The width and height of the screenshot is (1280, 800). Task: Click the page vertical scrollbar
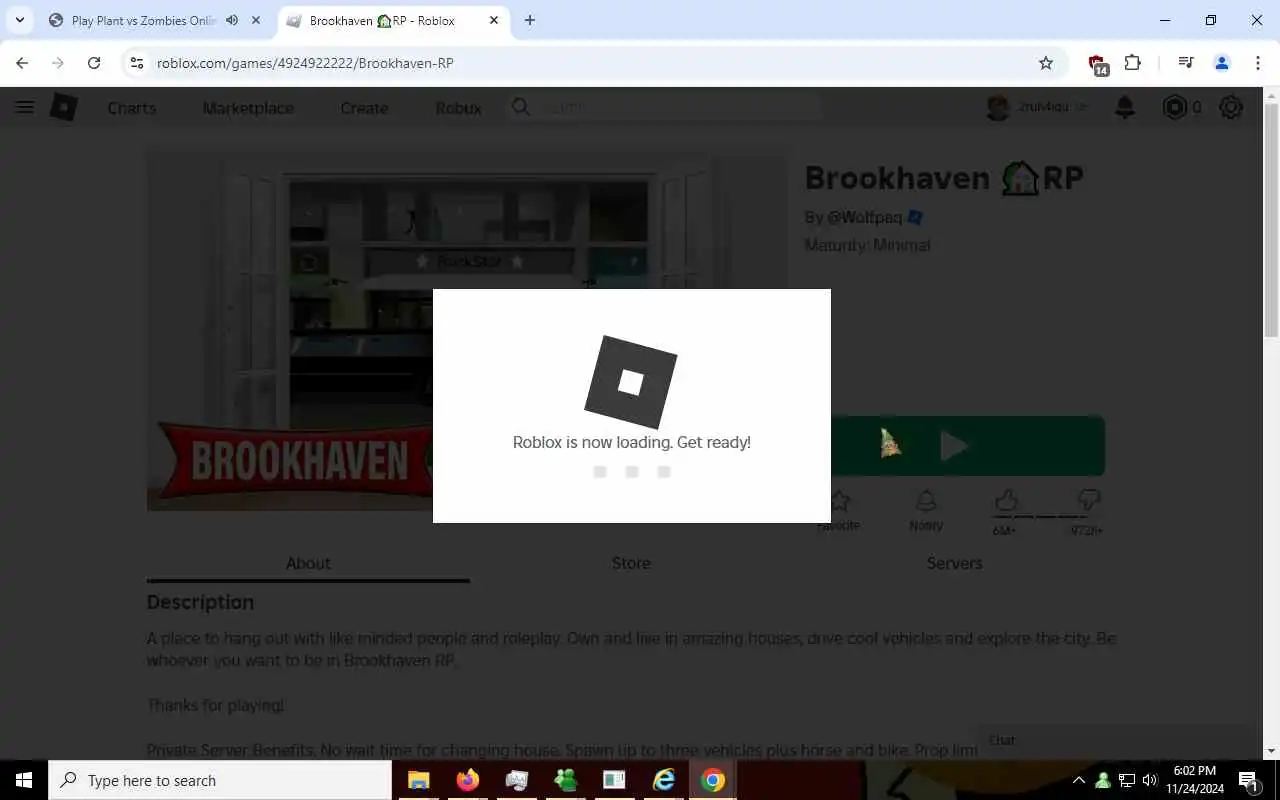(x=1271, y=222)
